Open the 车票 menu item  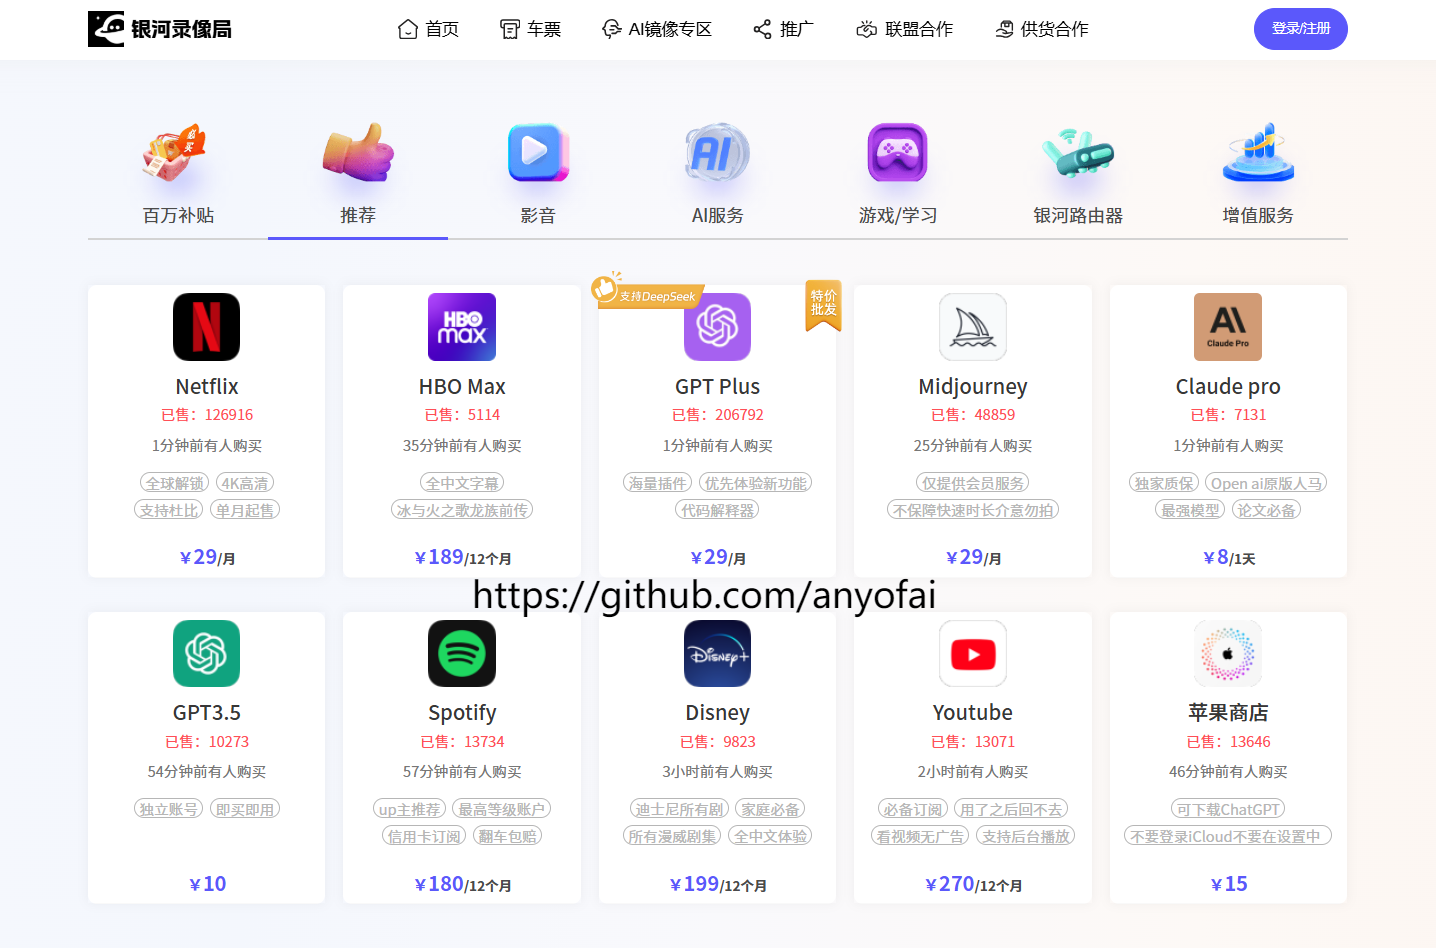click(530, 29)
